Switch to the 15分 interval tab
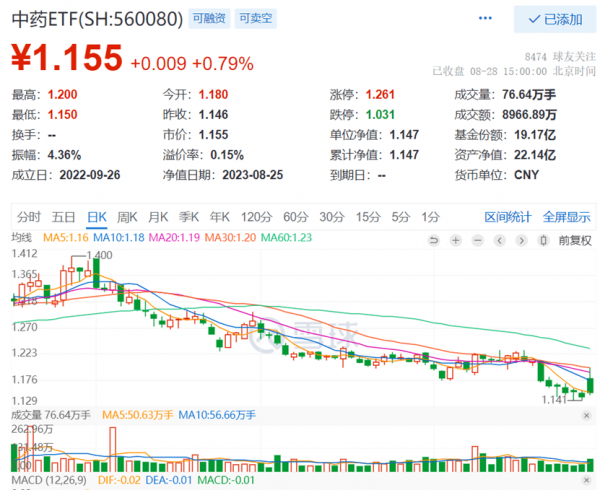Screen dimensions: 600x490 pyautogui.click(x=368, y=217)
